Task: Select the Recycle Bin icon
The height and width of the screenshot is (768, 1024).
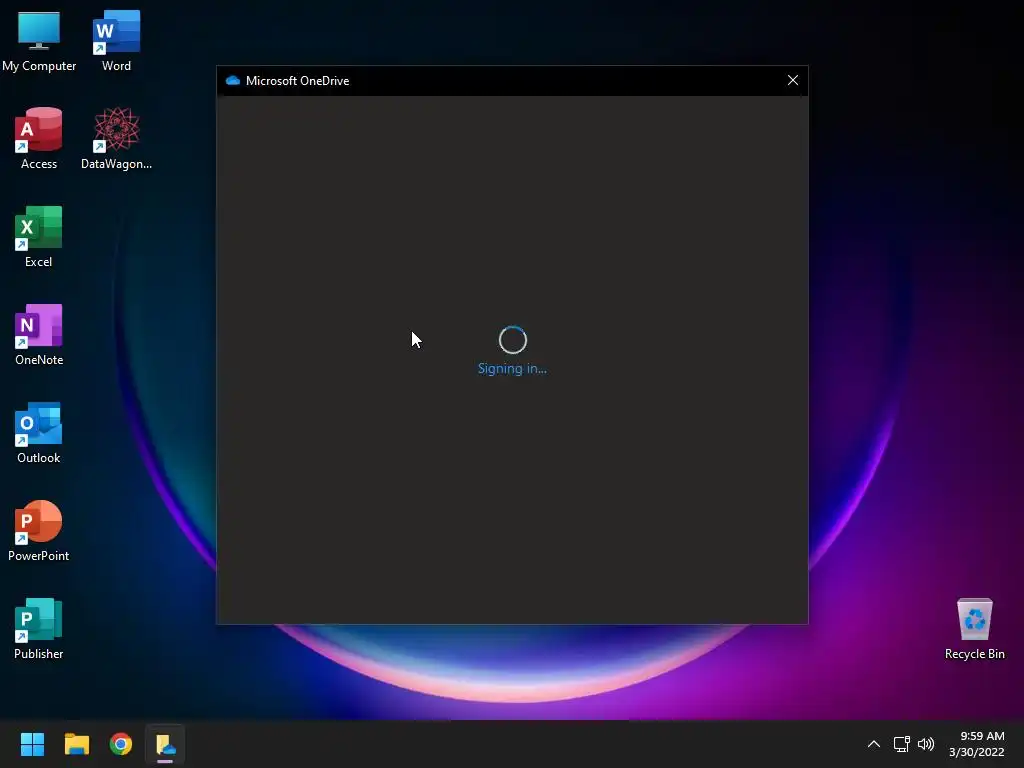Action: click(x=974, y=628)
